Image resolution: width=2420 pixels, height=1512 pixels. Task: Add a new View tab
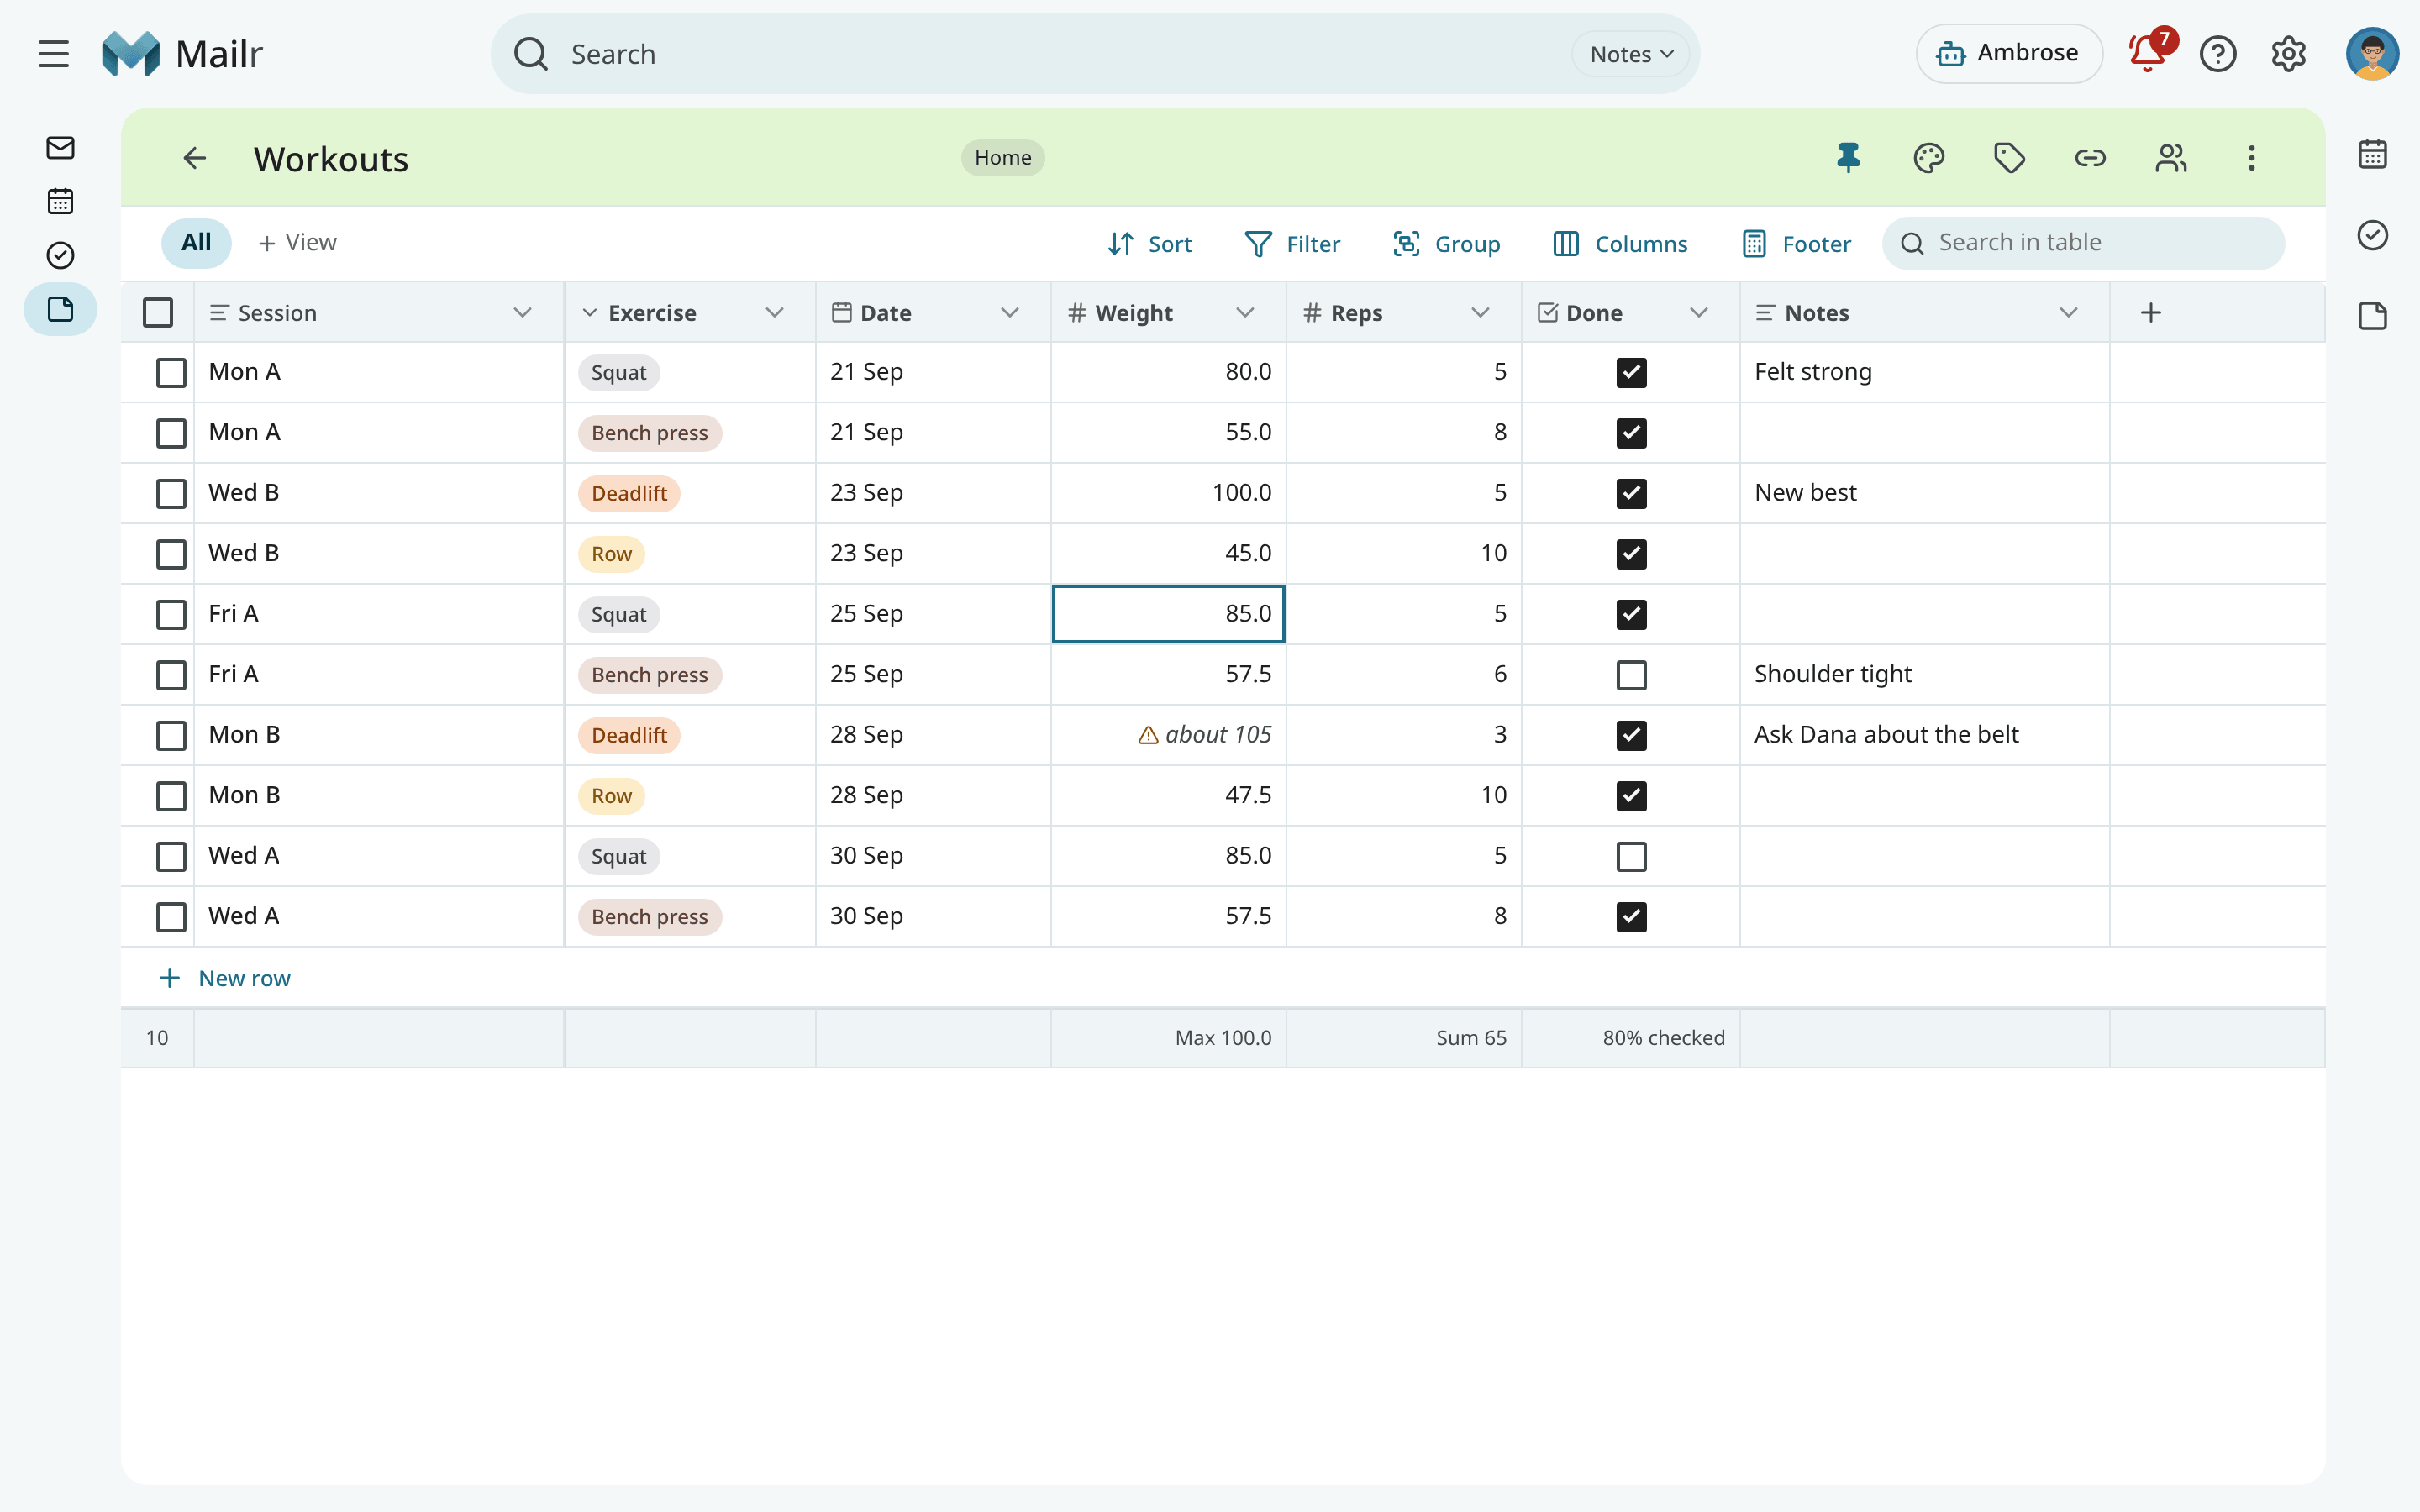point(297,243)
